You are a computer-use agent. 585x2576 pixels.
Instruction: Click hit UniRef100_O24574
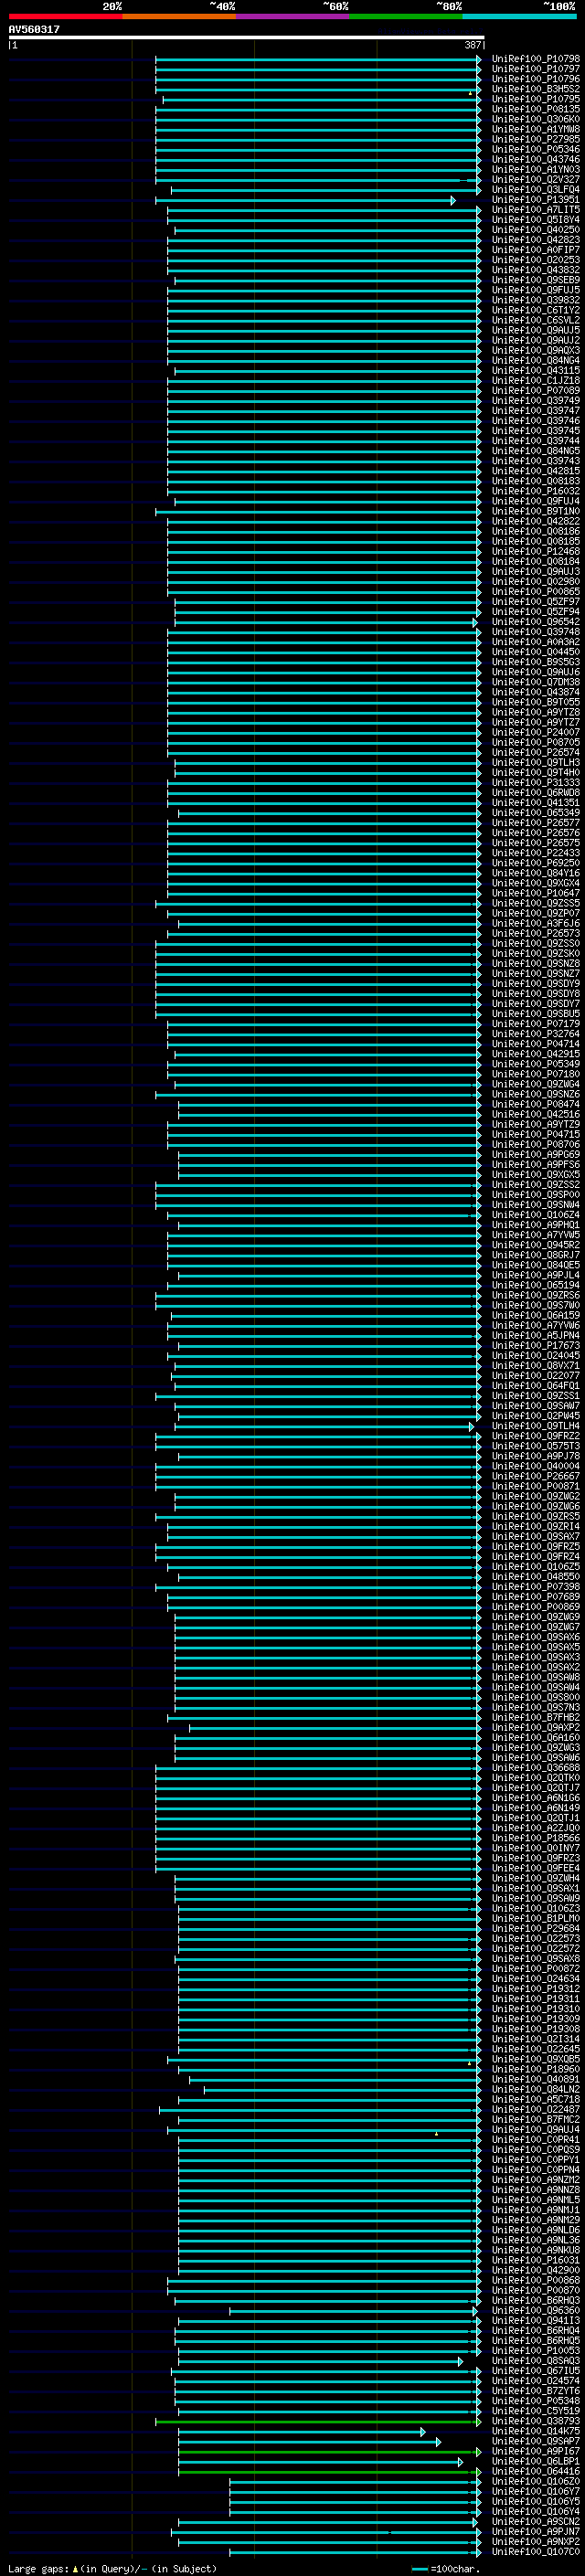coord(536,2380)
